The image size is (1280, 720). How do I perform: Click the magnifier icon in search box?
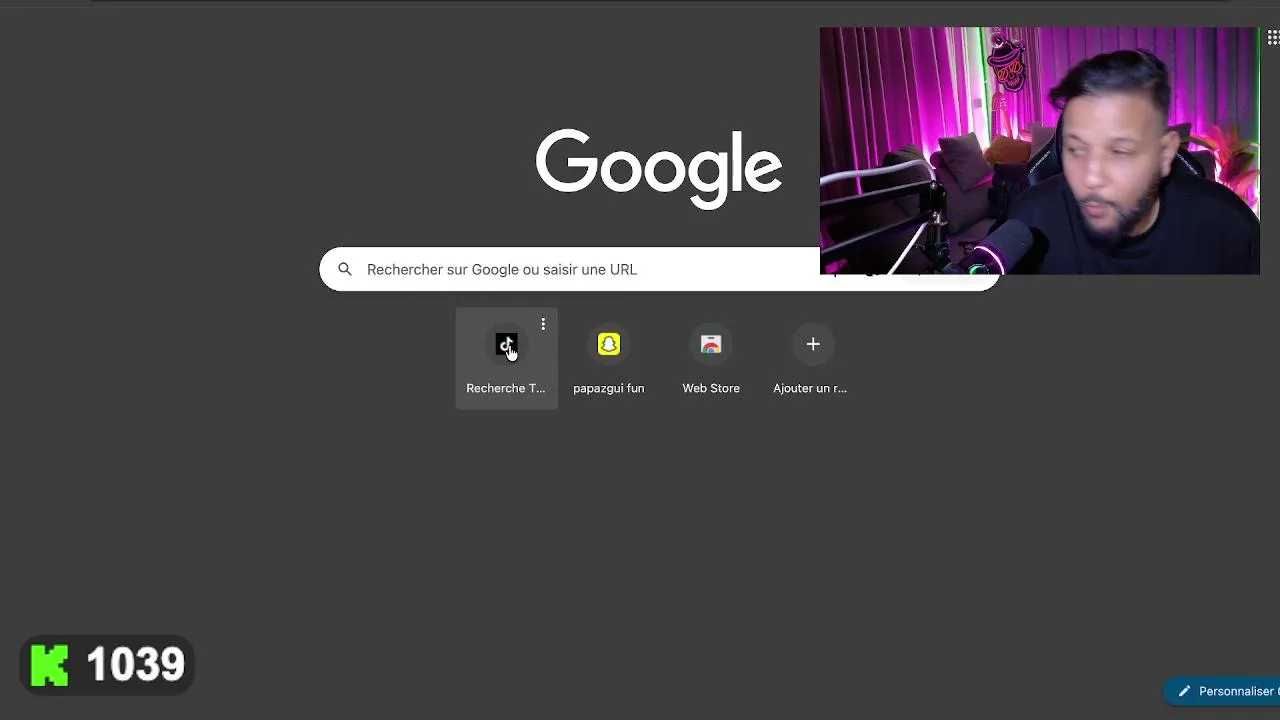coord(345,269)
